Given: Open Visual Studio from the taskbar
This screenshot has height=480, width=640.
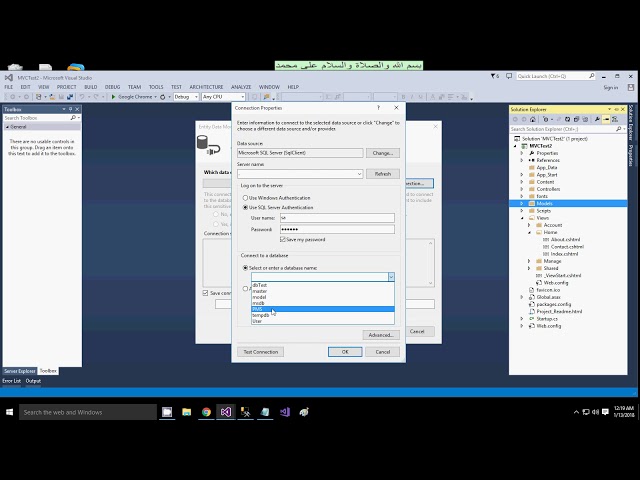Looking at the screenshot, I should (x=226, y=412).
